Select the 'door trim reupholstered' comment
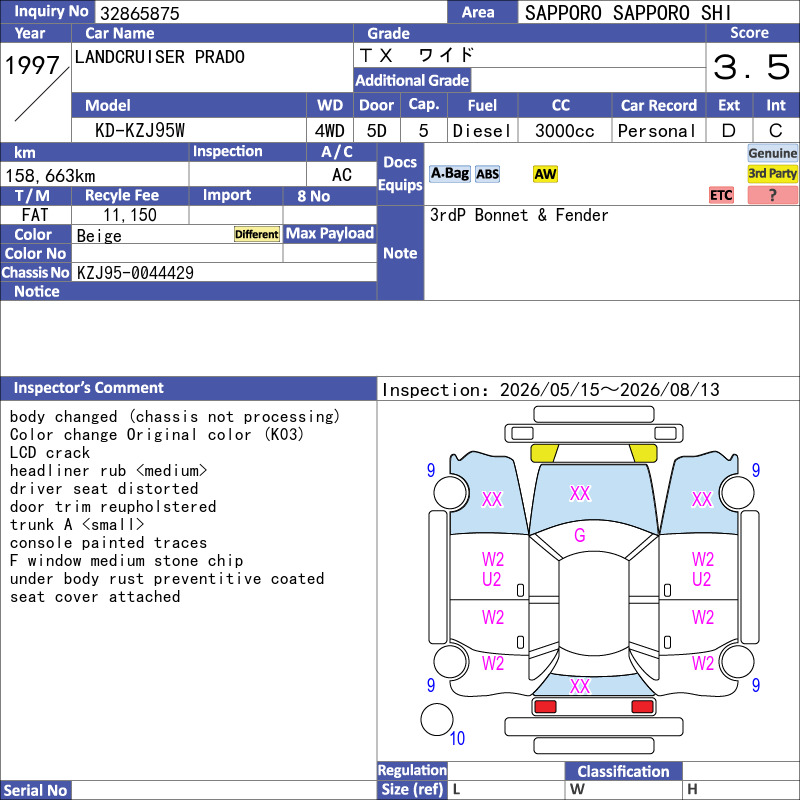This screenshot has width=800, height=800. [113, 507]
